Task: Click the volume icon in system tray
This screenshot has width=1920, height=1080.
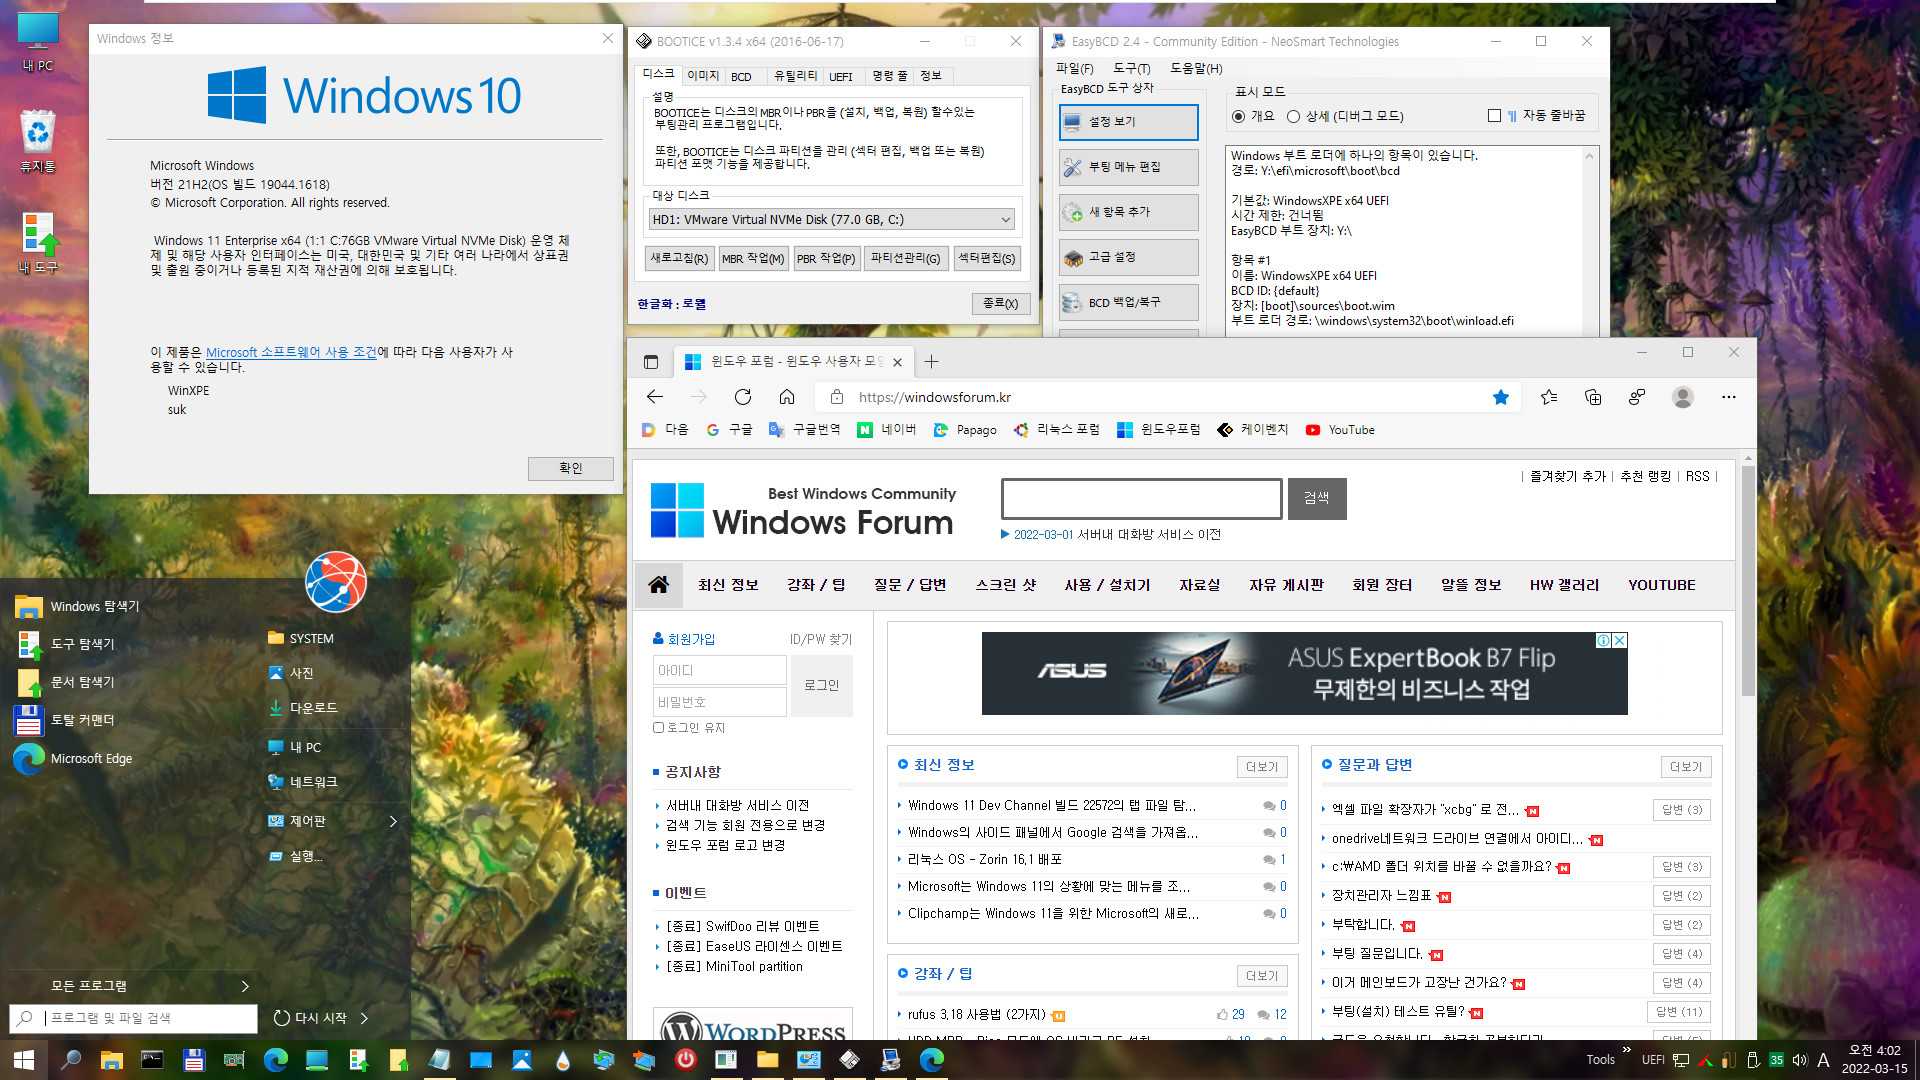Action: point(1799,1060)
